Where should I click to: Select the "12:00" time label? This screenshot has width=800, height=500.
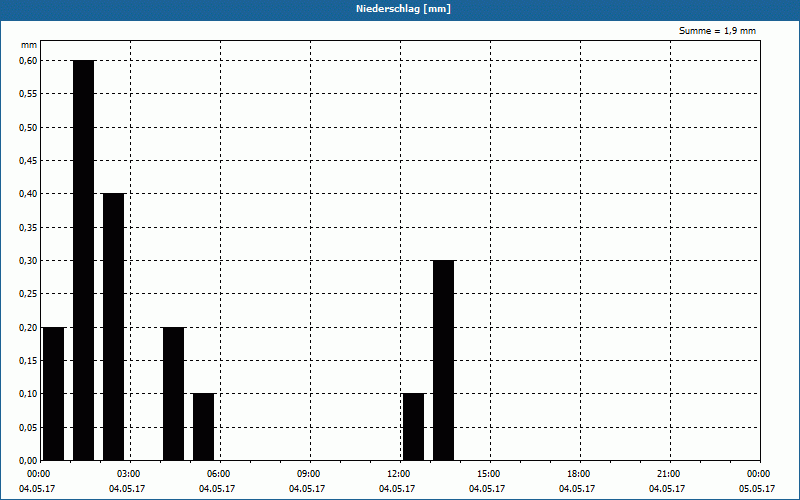click(399, 474)
